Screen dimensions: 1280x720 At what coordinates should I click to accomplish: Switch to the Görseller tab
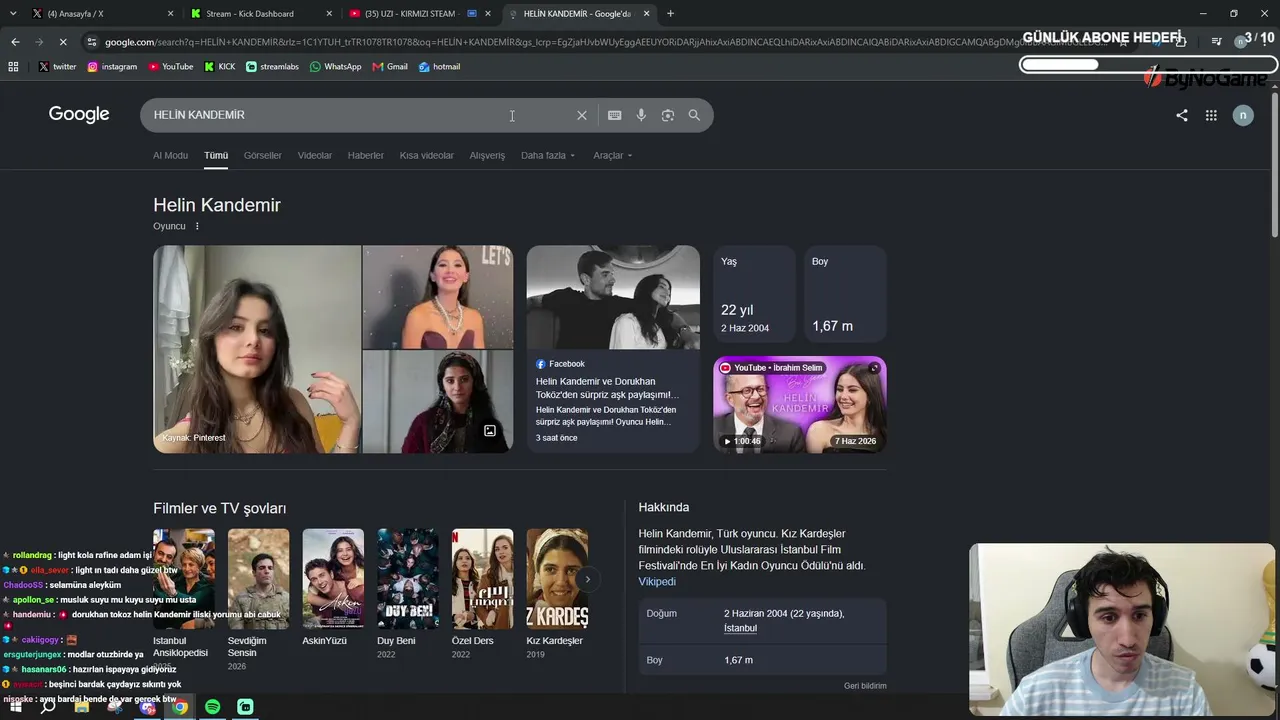click(x=263, y=156)
